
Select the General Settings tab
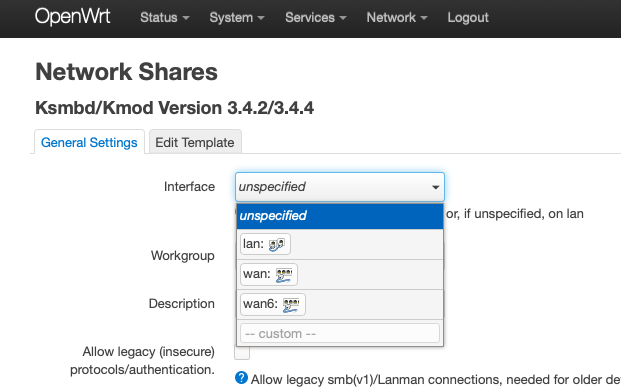tap(89, 142)
